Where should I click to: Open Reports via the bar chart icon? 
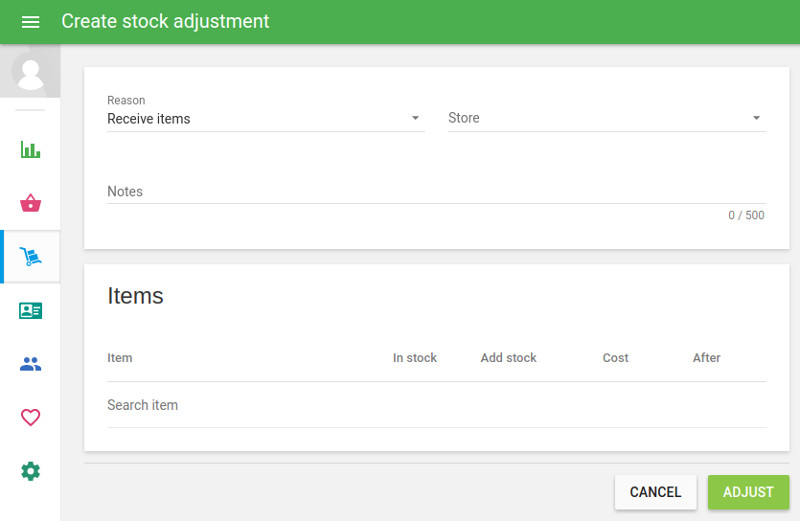(x=30, y=150)
